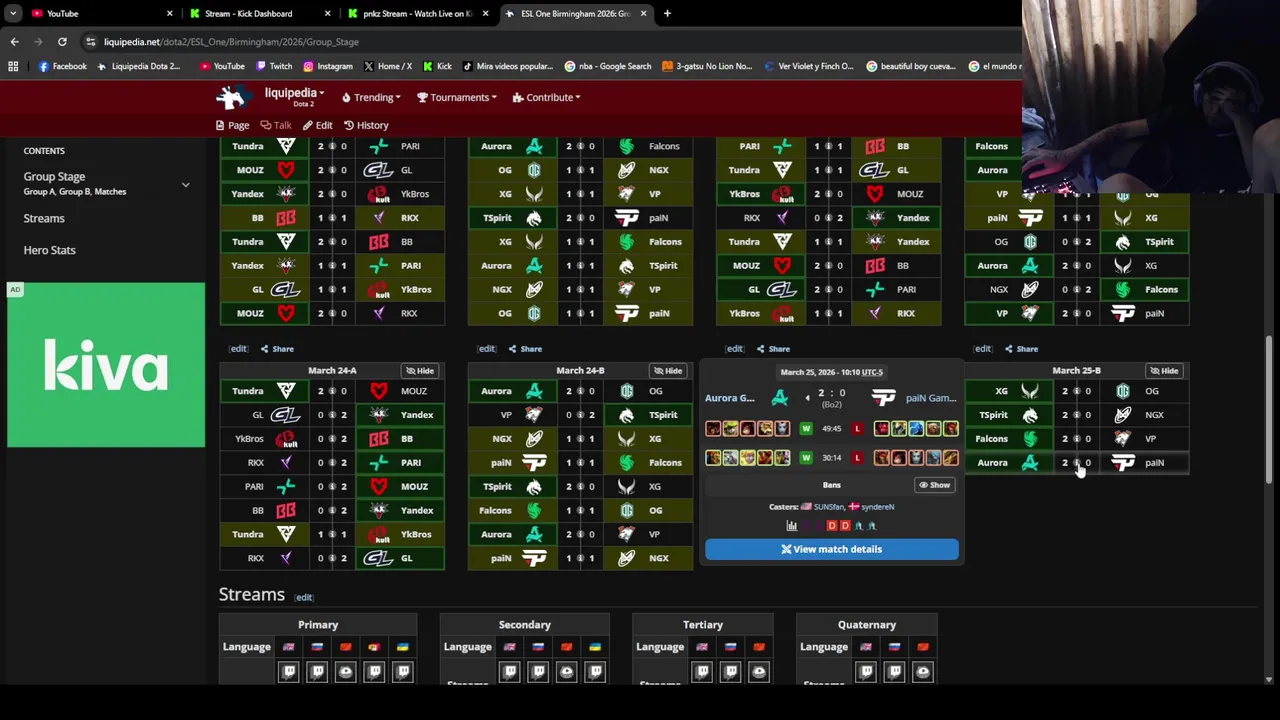
Task: Click the edit link beside Streams heading
Action: click(x=304, y=597)
